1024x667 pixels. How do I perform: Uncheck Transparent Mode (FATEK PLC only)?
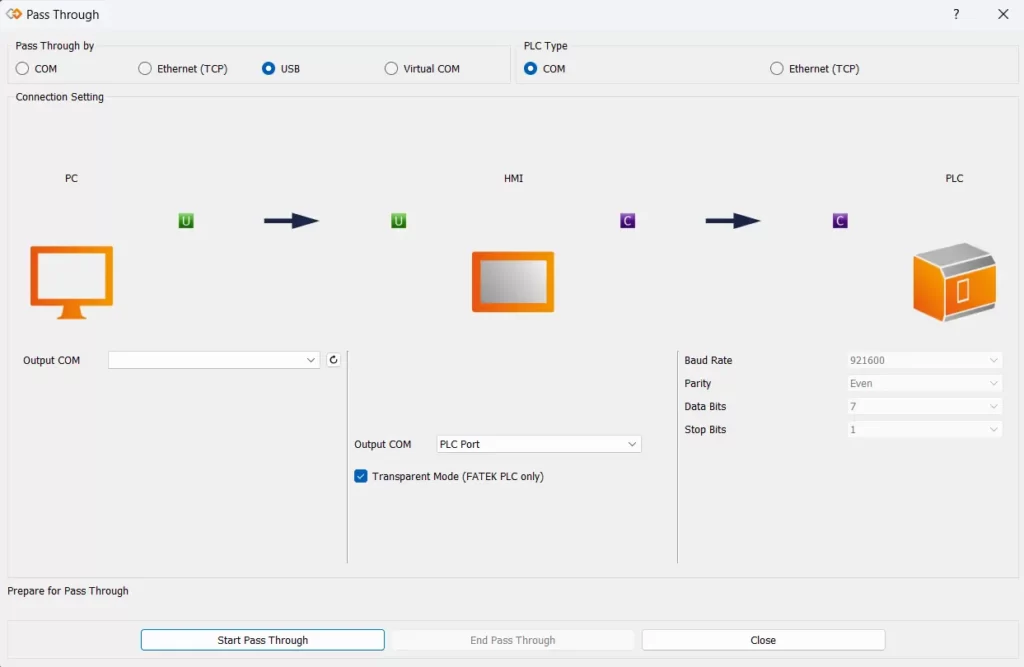(361, 477)
